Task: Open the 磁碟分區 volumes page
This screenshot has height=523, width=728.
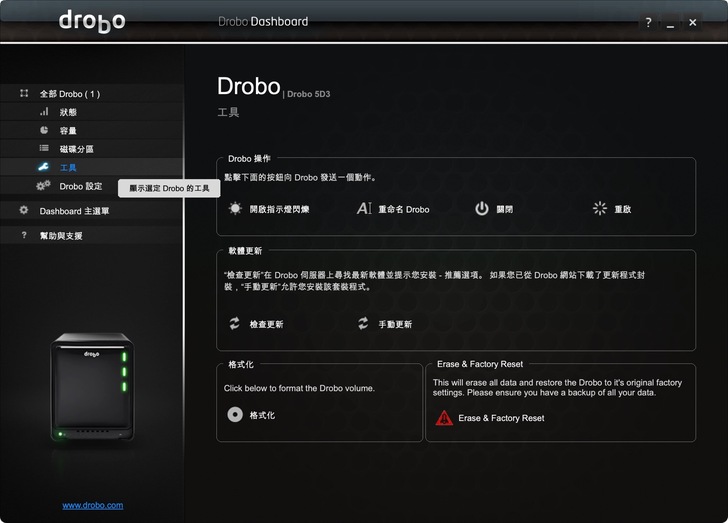Action: pos(92,149)
